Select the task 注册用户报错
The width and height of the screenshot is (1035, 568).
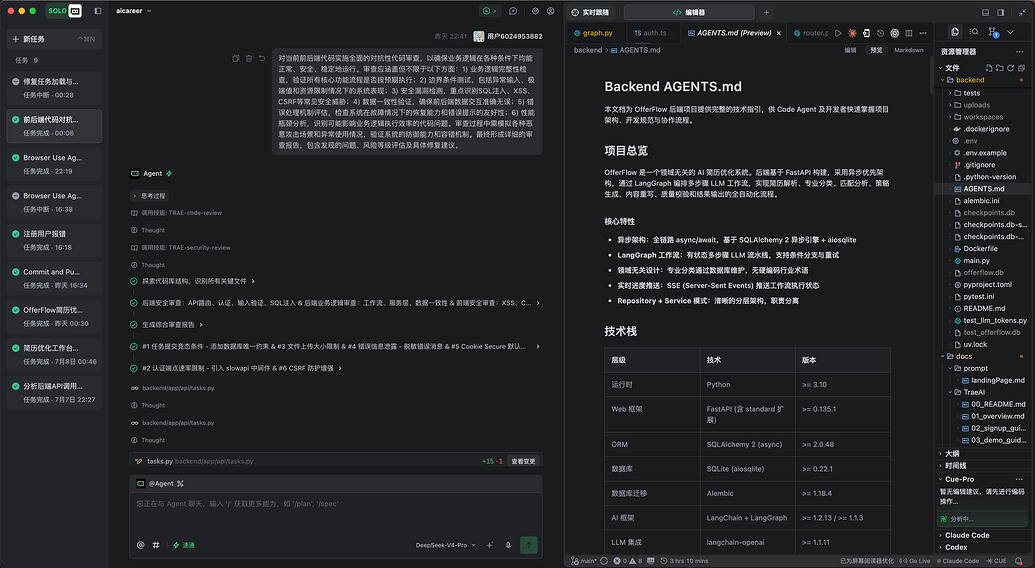pos(54,240)
